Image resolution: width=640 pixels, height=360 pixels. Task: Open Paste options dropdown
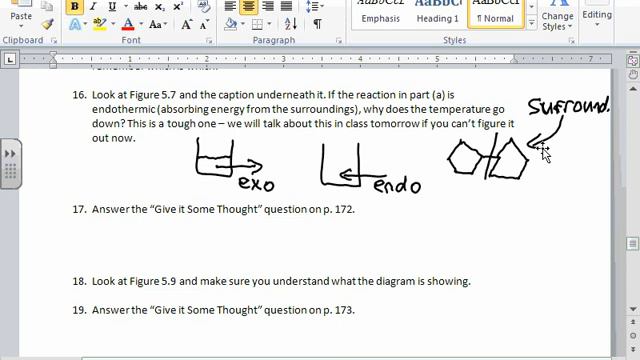click(21, 27)
